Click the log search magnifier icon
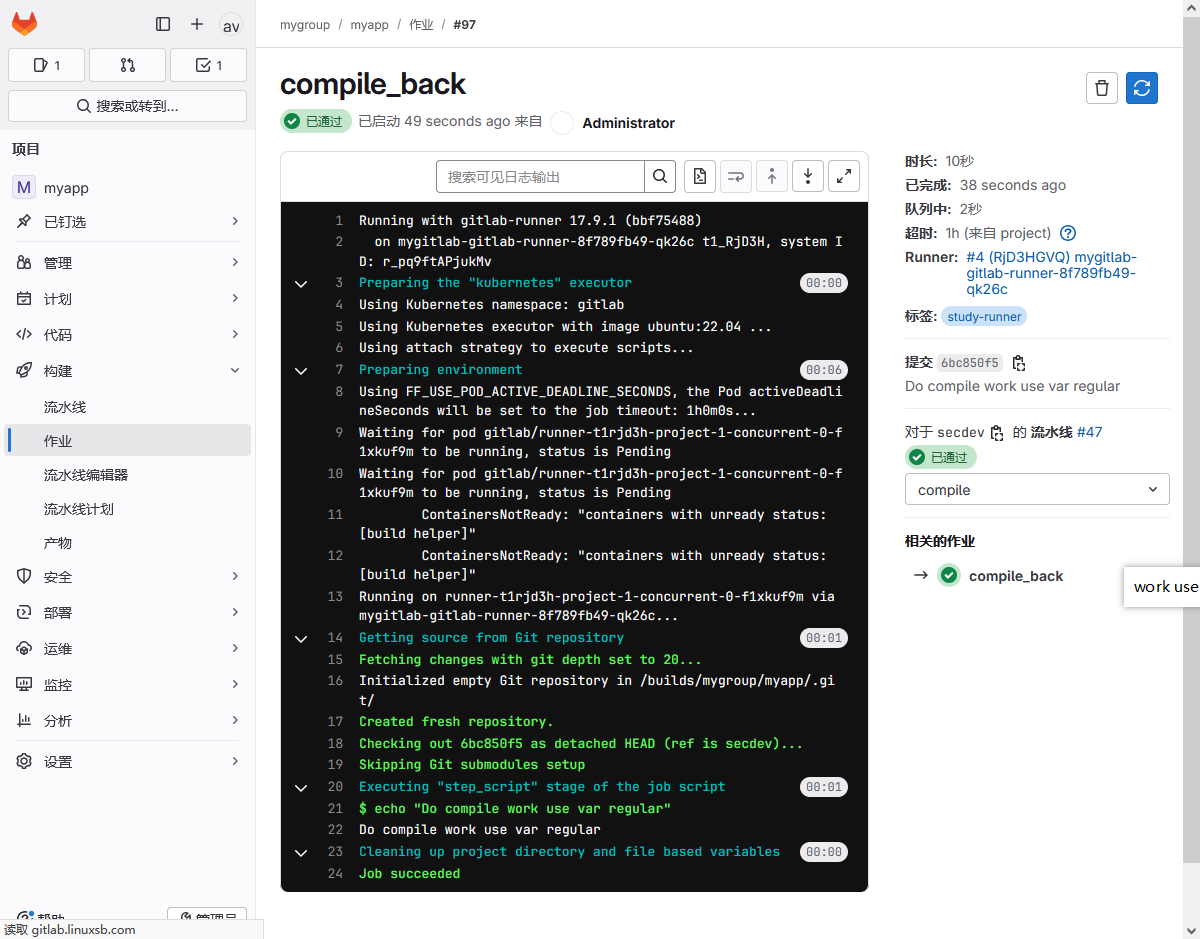 click(660, 176)
